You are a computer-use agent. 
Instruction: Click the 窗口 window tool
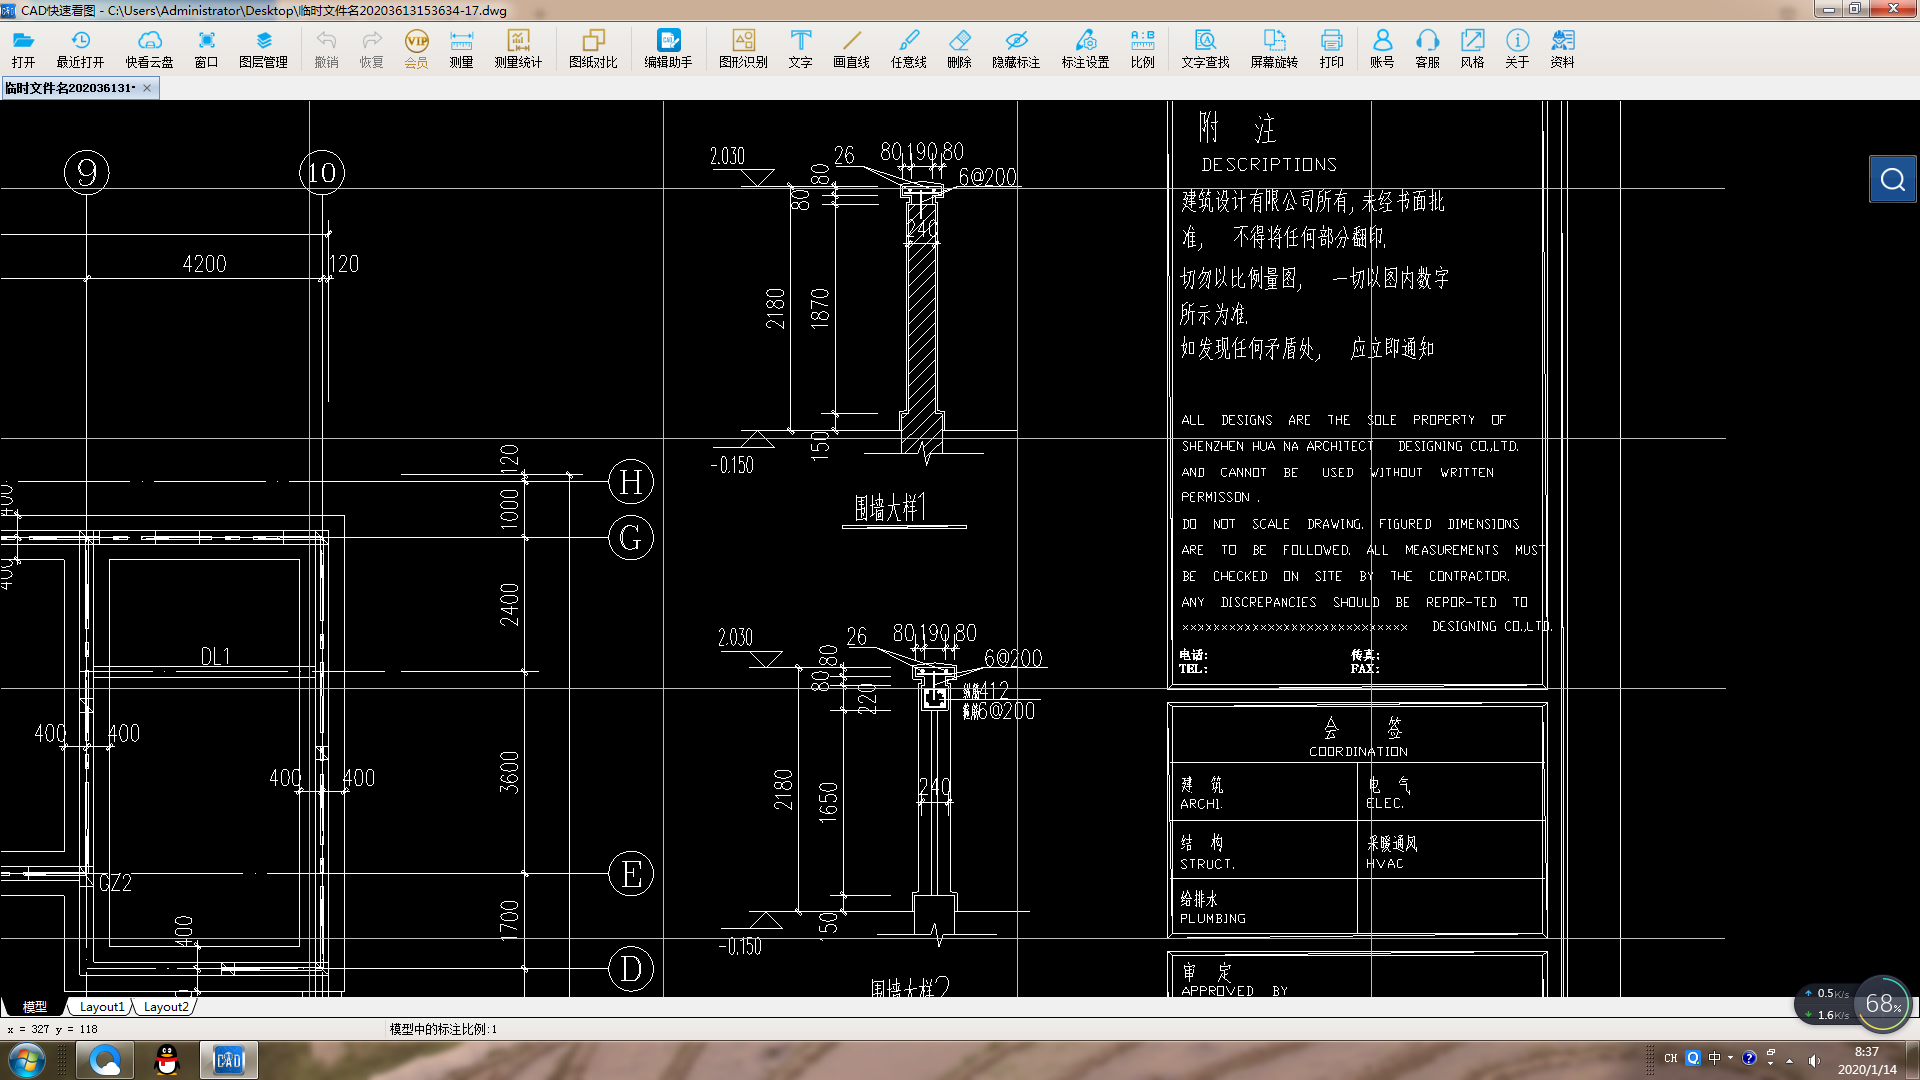(x=206, y=48)
